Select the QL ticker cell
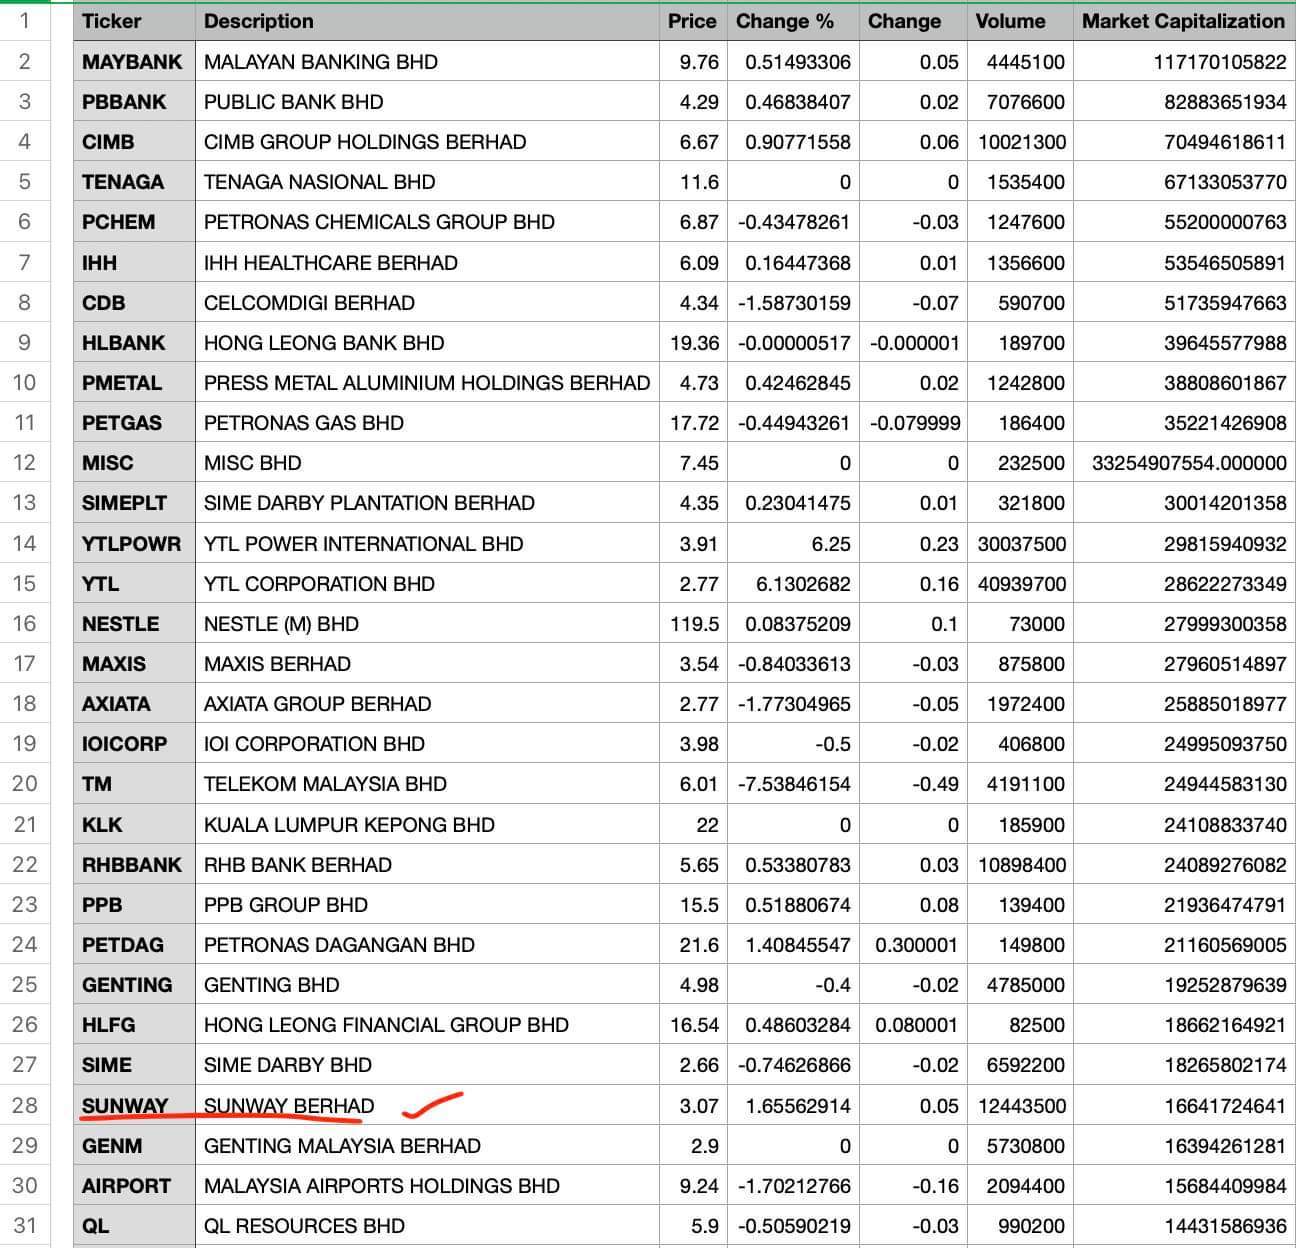 [x=134, y=1226]
